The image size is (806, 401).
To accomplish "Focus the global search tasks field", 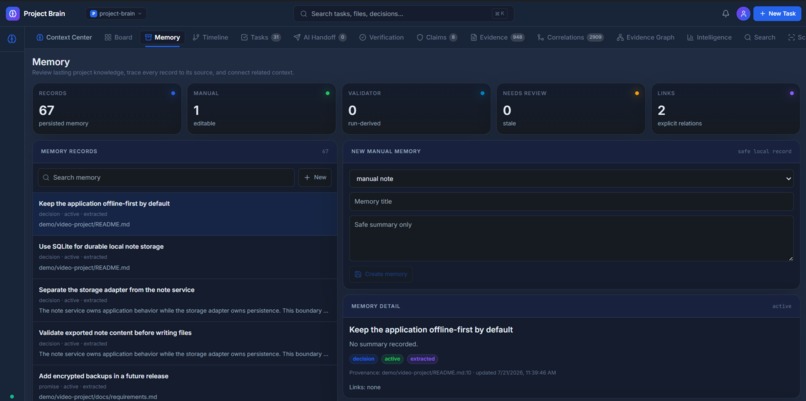I will 404,14.
